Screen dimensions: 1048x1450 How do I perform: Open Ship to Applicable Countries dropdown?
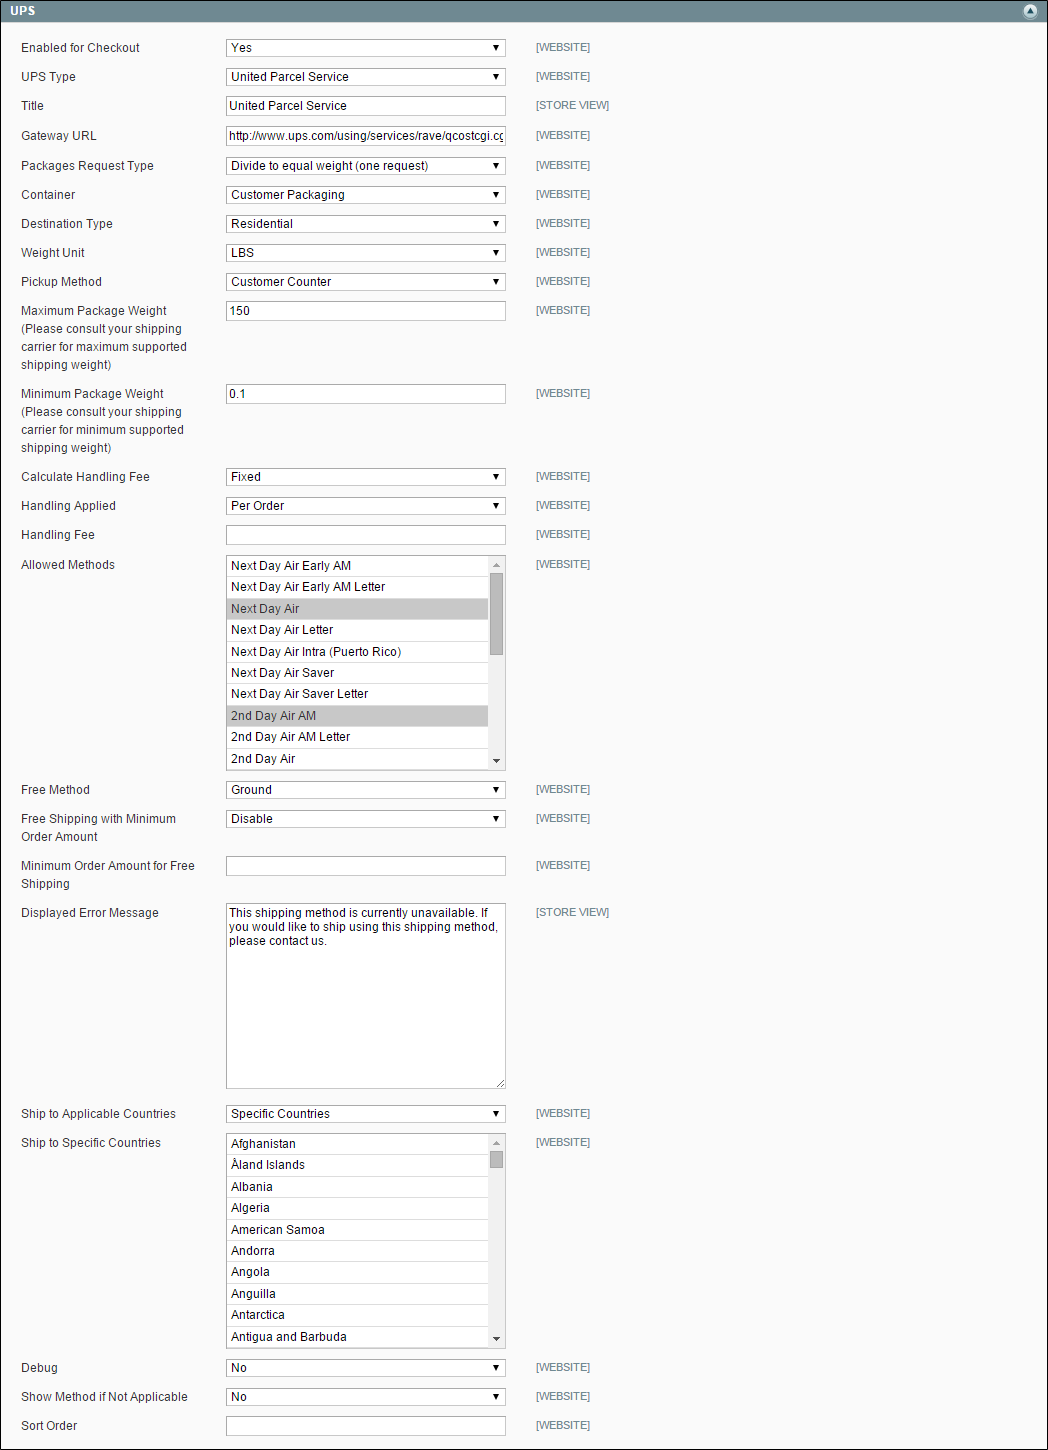tap(366, 1114)
